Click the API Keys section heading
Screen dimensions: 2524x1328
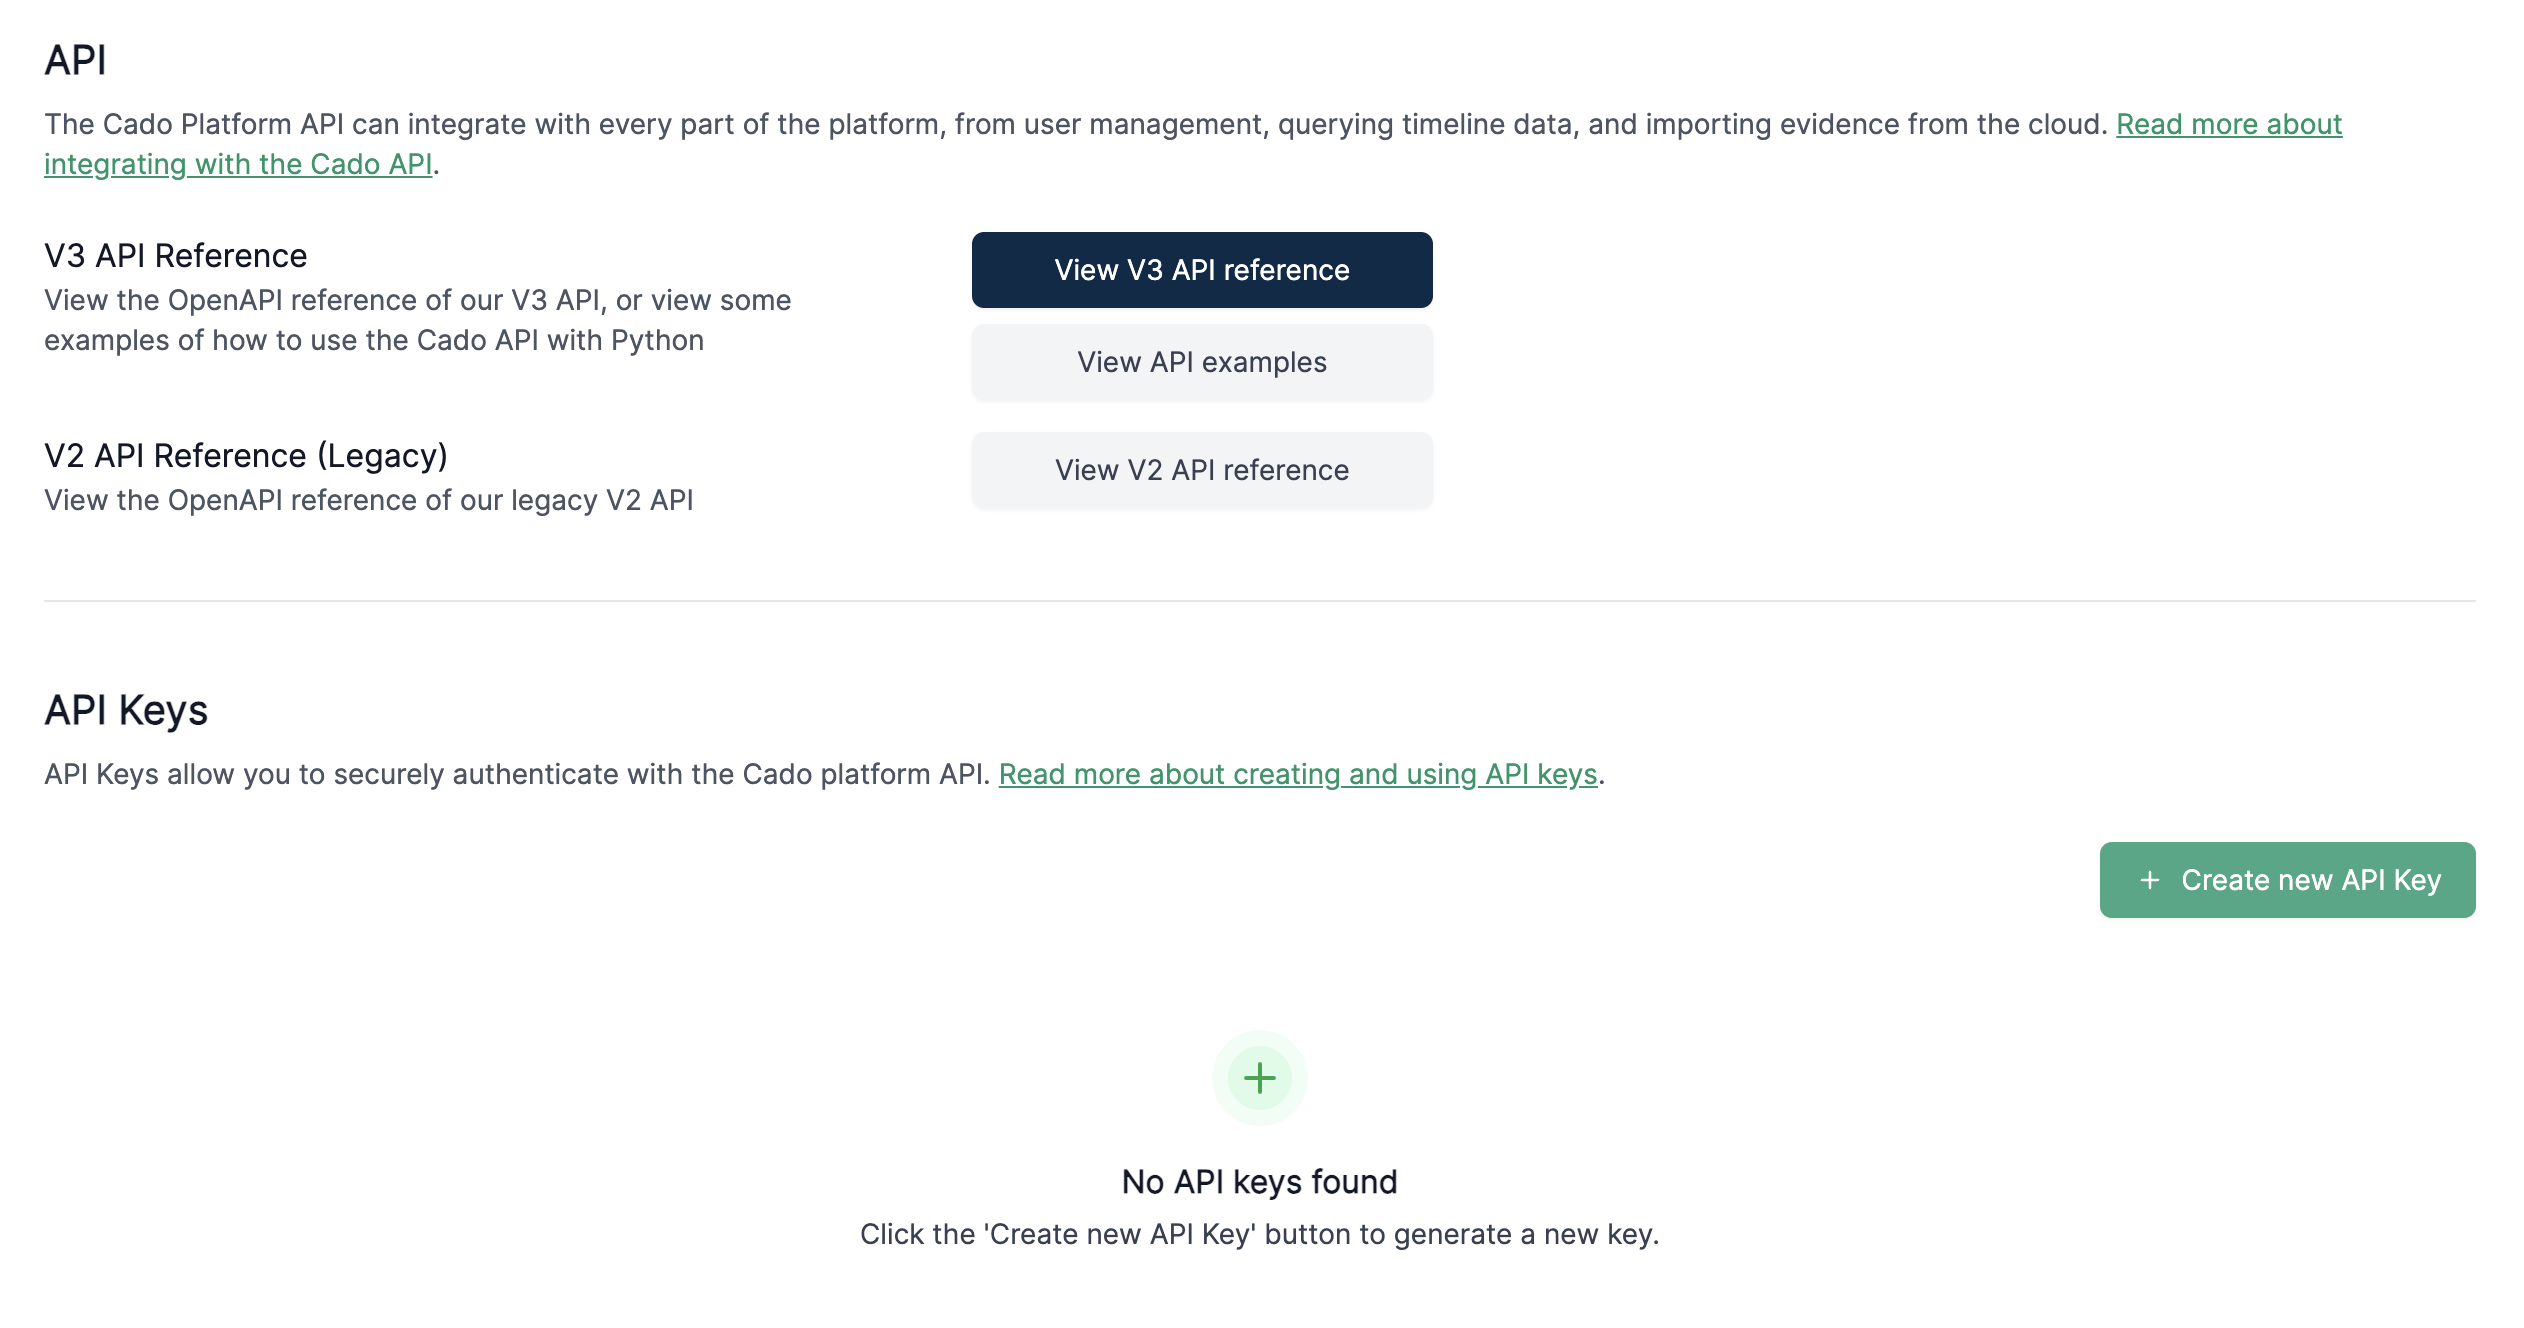pyautogui.click(x=125, y=709)
